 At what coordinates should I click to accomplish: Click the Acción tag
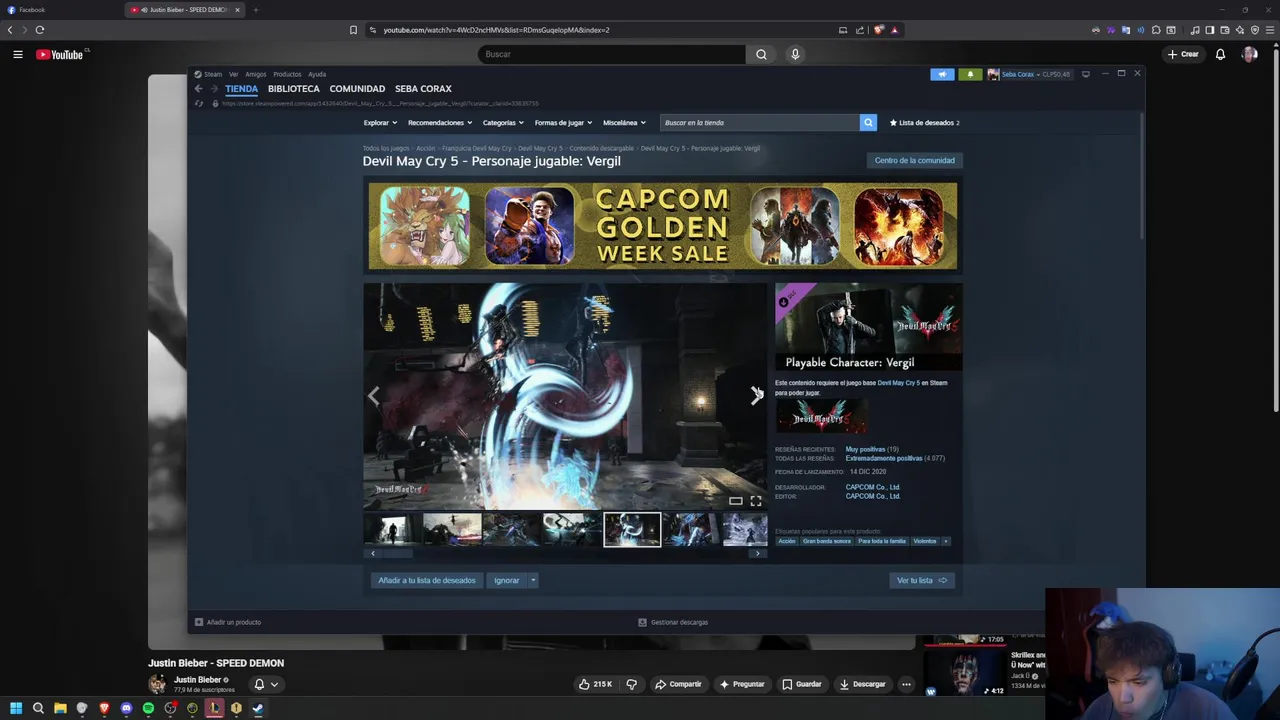[x=787, y=541]
